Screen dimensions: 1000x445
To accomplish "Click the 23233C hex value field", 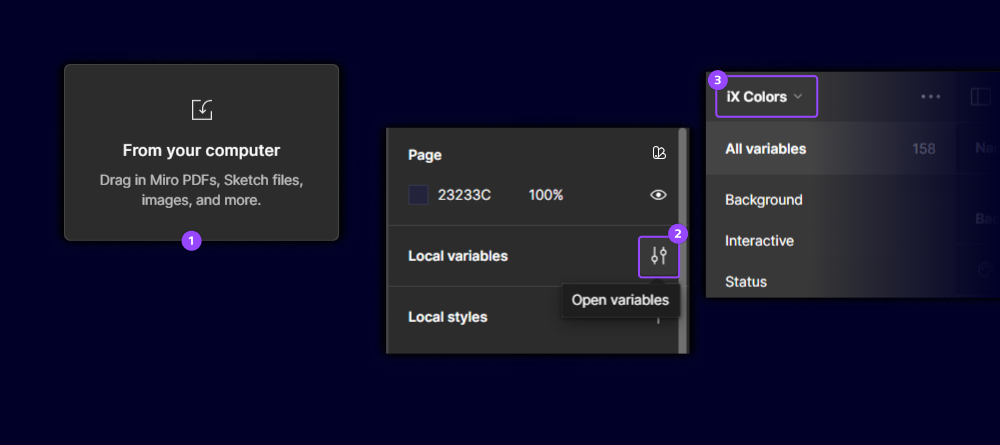I will (x=464, y=195).
